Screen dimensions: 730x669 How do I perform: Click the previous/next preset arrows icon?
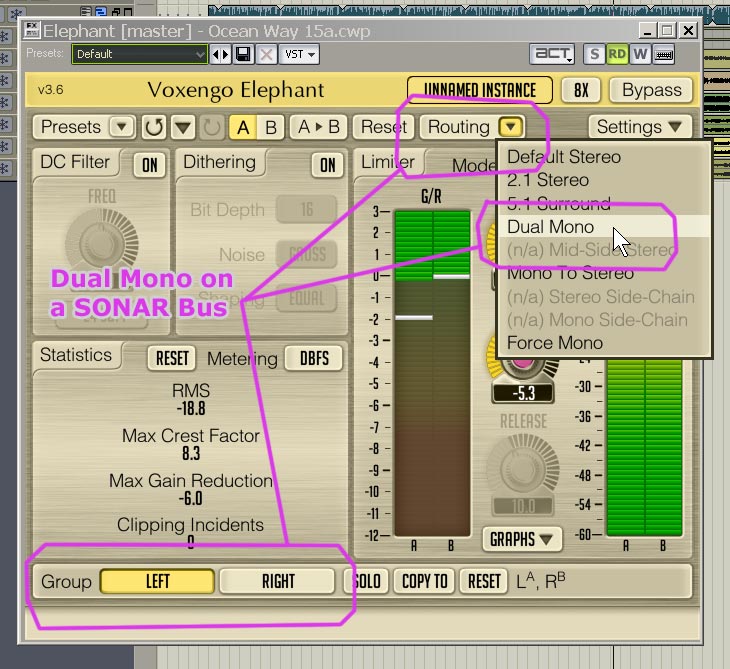pos(222,54)
